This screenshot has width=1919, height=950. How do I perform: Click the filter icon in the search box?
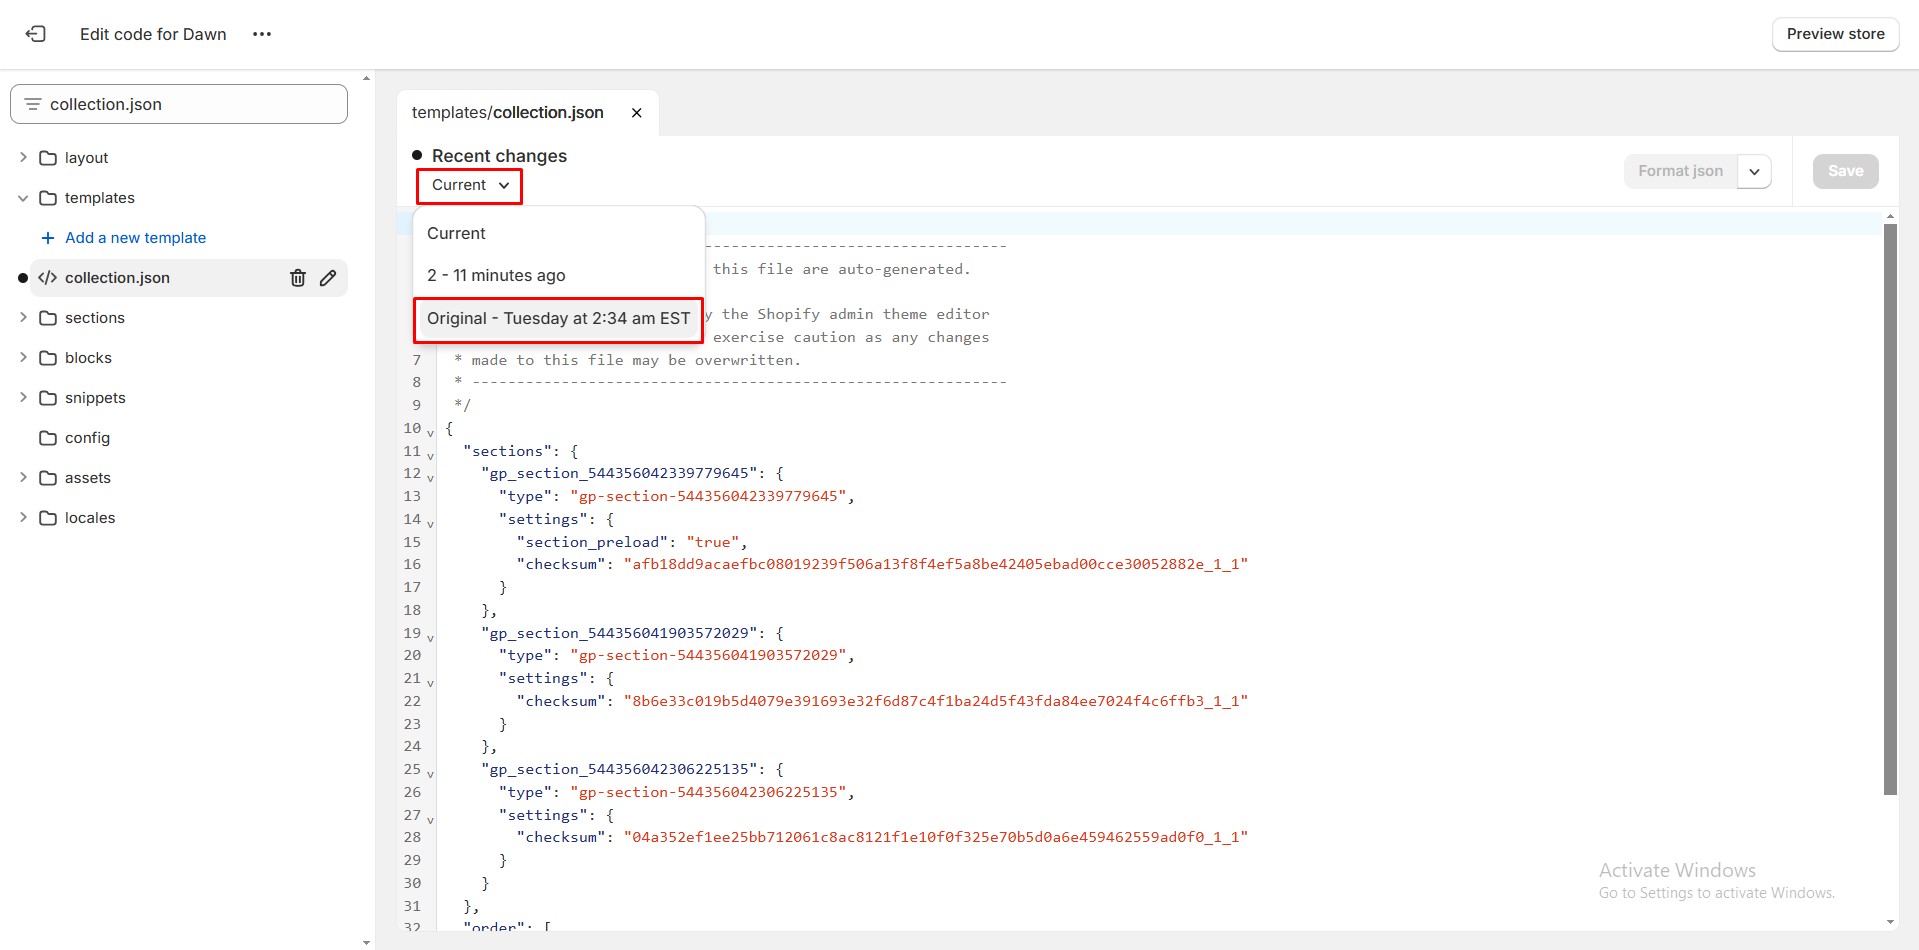coord(33,104)
